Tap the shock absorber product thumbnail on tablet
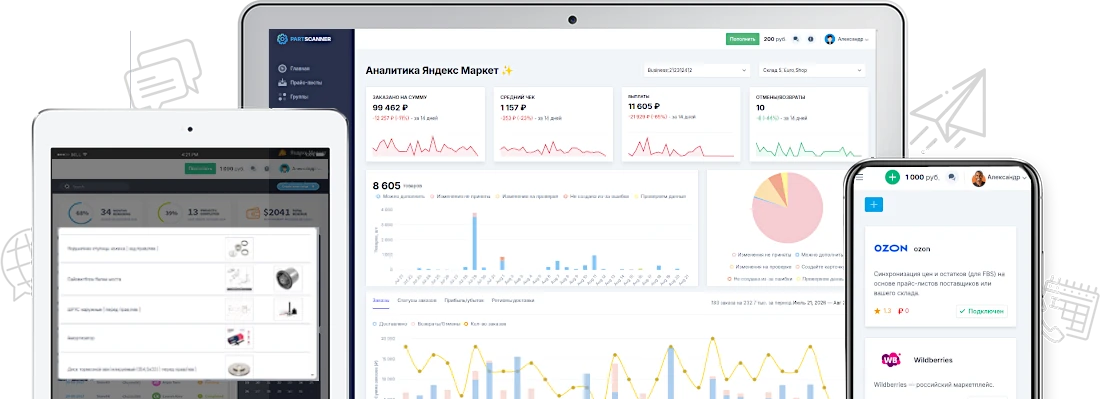 [239, 339]
